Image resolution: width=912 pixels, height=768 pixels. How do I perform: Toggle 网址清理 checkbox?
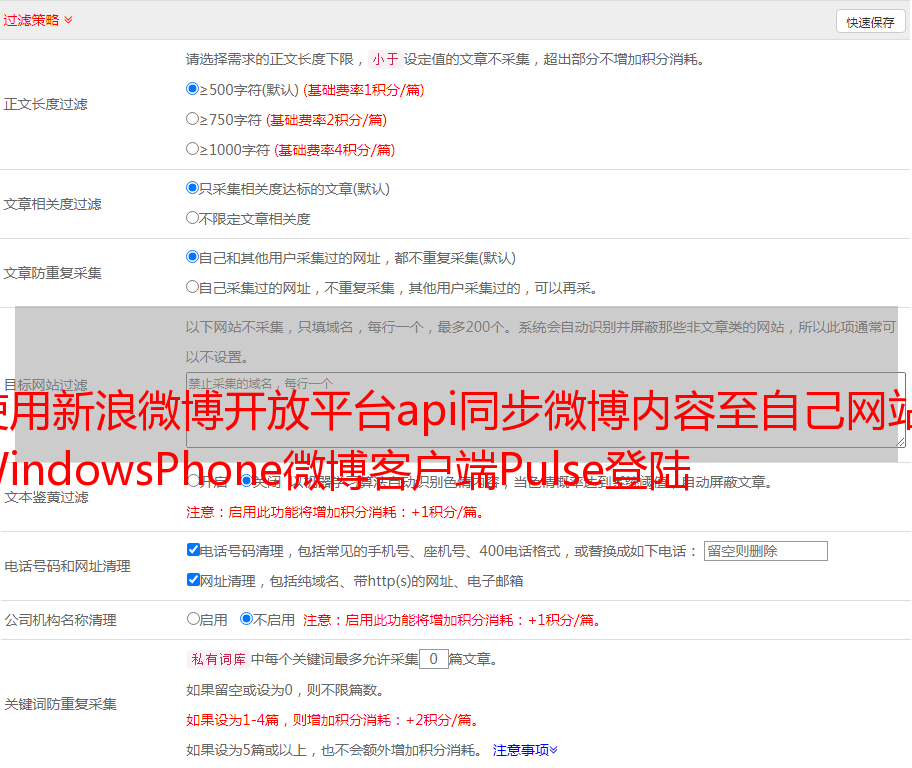click(194, 579)
